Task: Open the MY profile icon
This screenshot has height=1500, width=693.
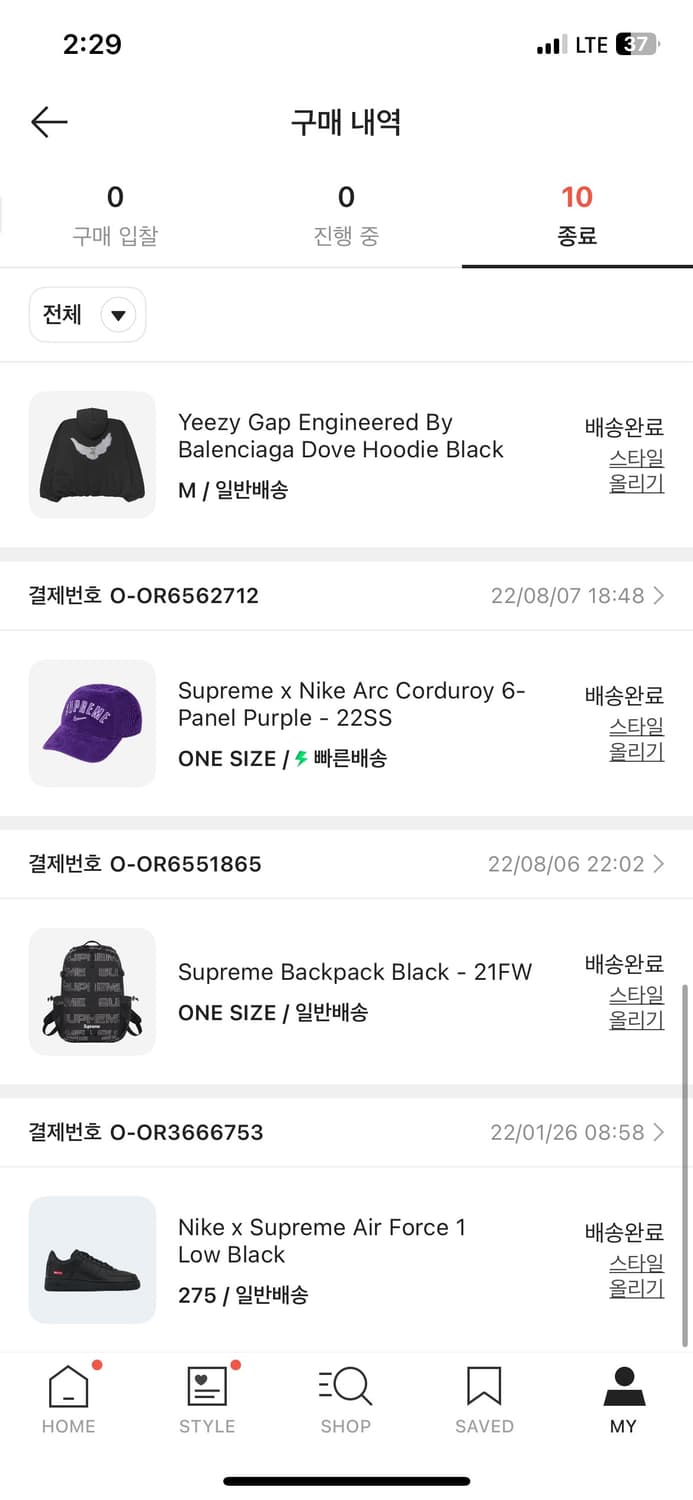Action: [x=623, y=1387]
